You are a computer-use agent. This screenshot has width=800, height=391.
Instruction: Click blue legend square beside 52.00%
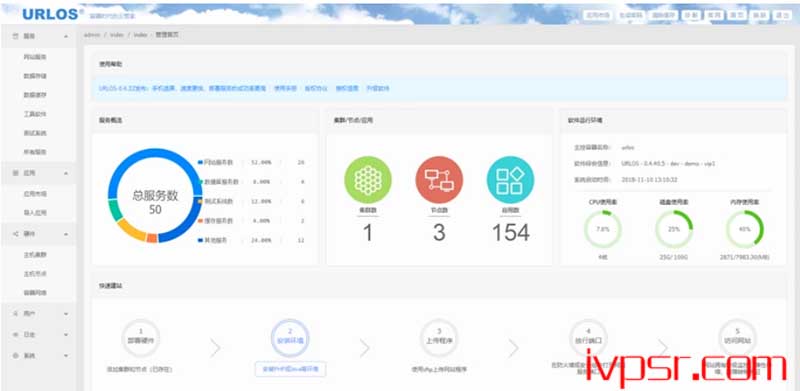click(x=201, y=162)
